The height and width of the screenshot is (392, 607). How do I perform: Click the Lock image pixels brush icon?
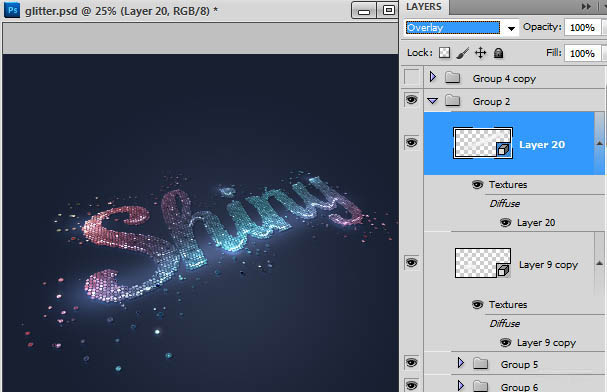click(x=463, y=53)
